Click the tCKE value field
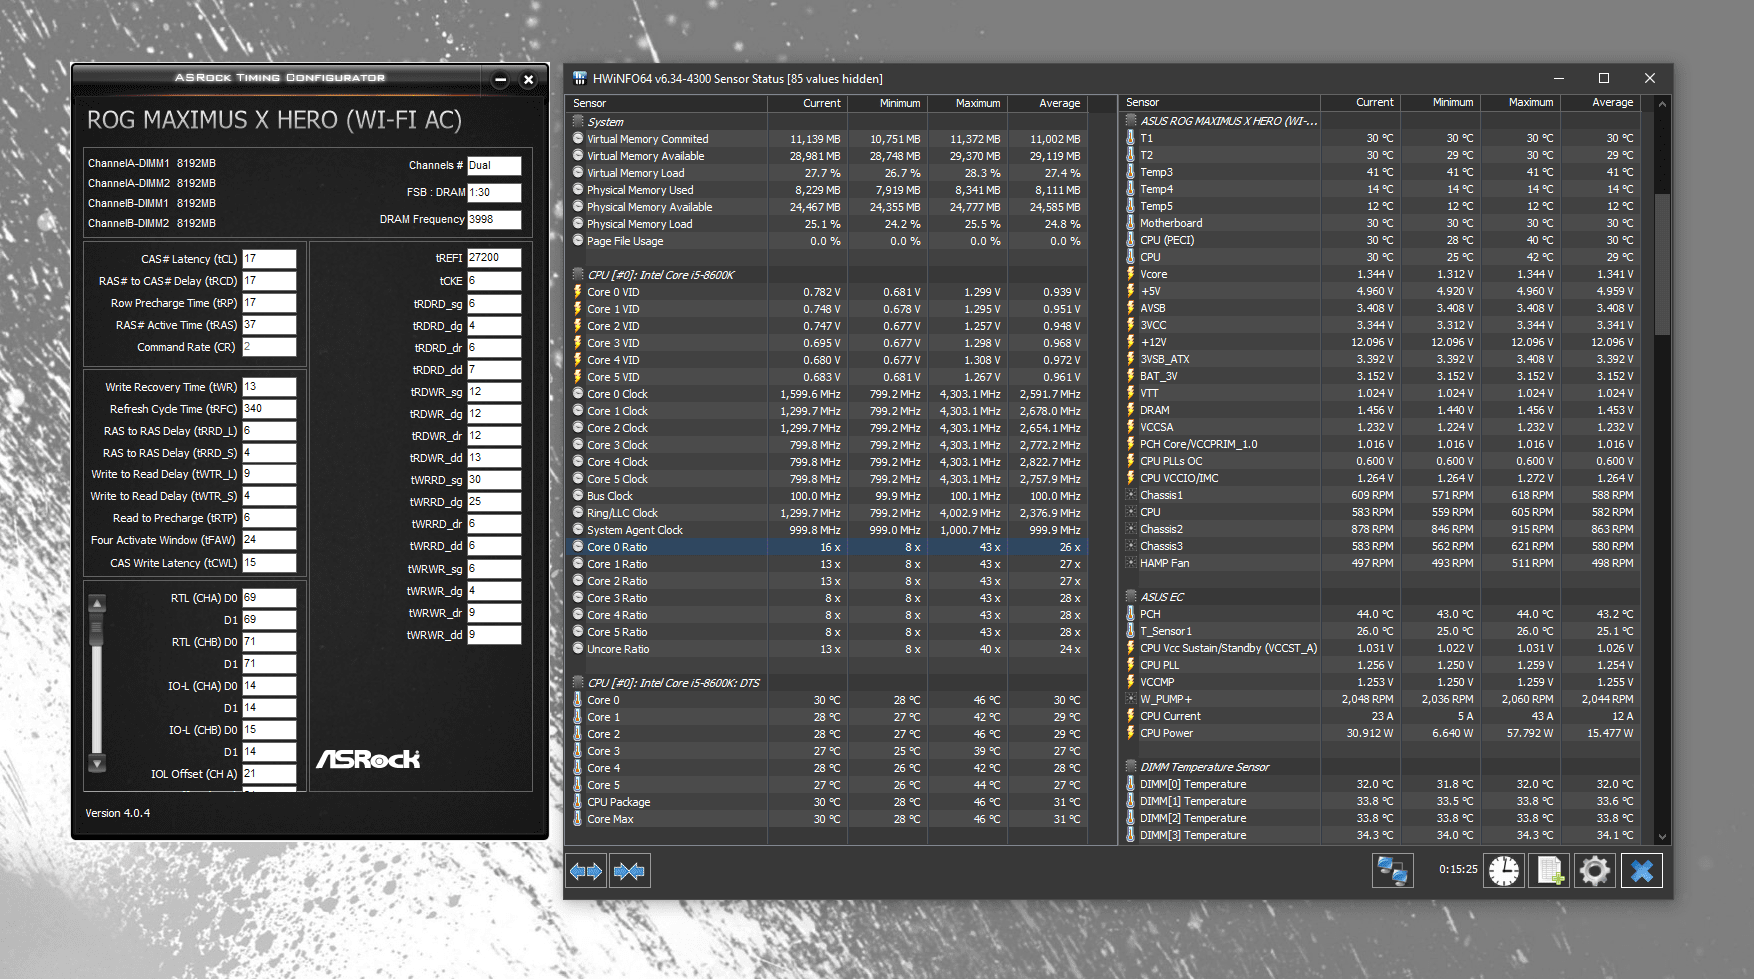 (494, 281)
